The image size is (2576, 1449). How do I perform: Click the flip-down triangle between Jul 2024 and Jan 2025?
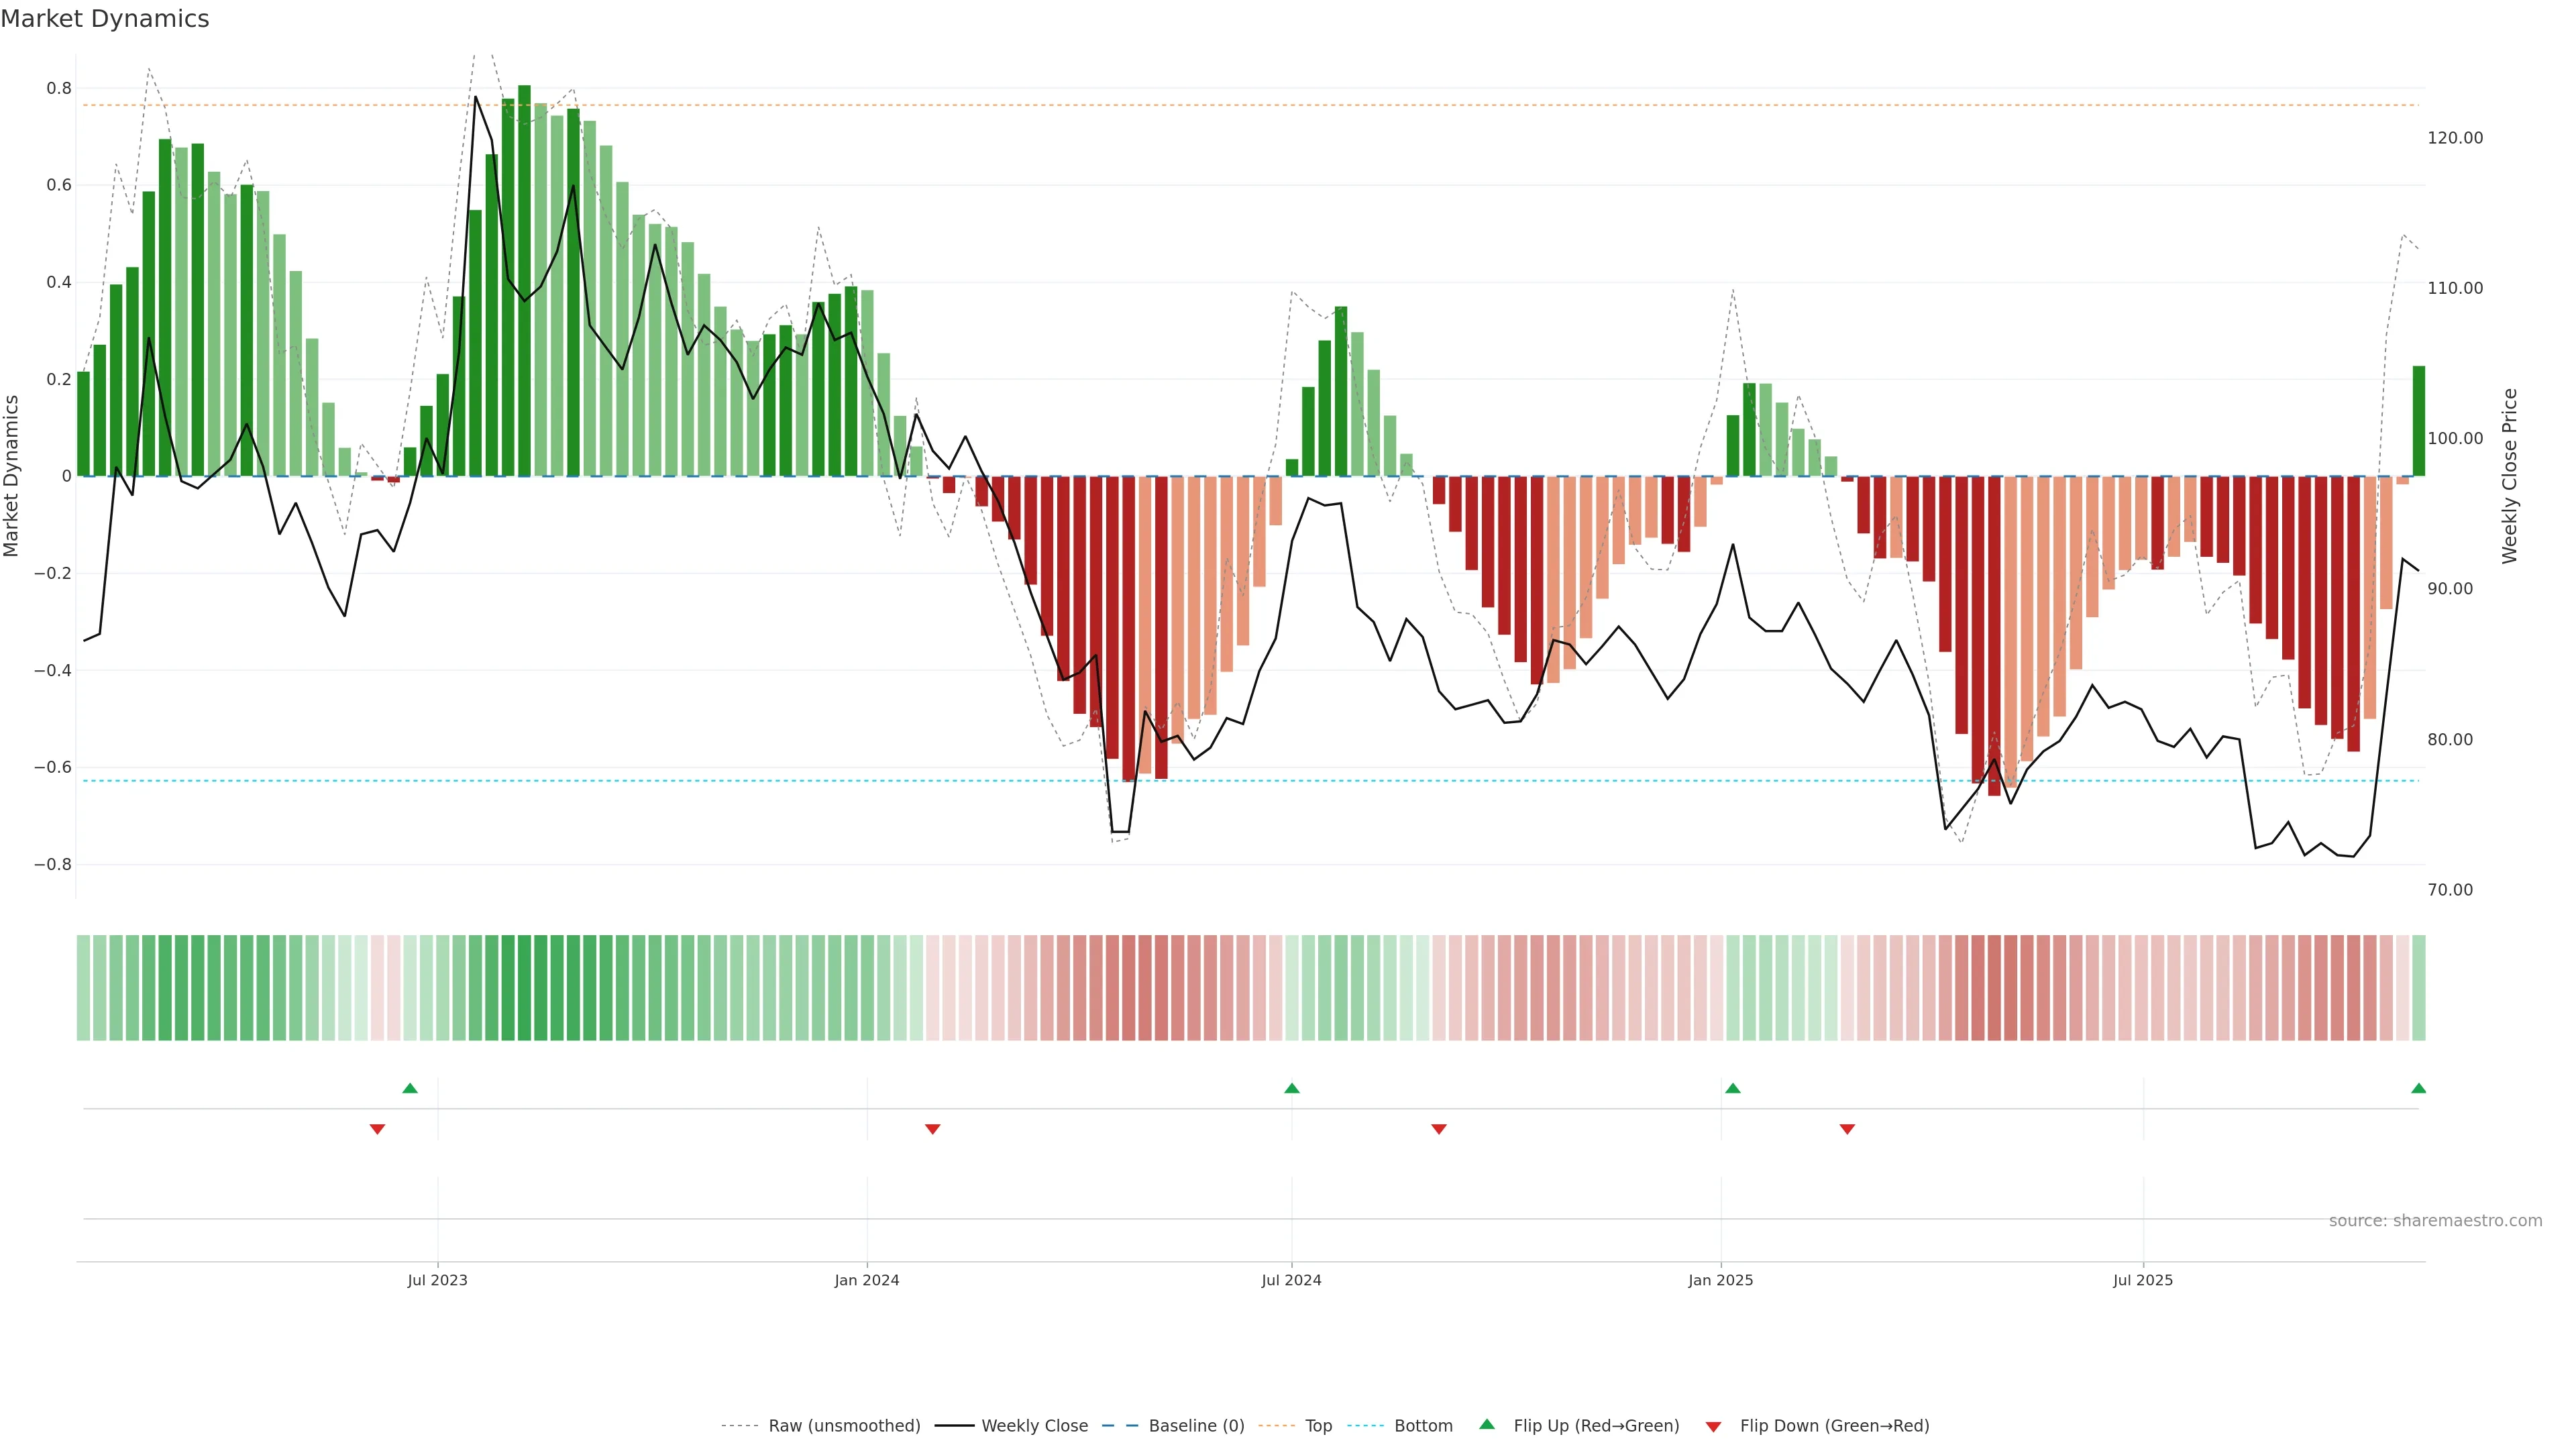coord(1439,1129)
